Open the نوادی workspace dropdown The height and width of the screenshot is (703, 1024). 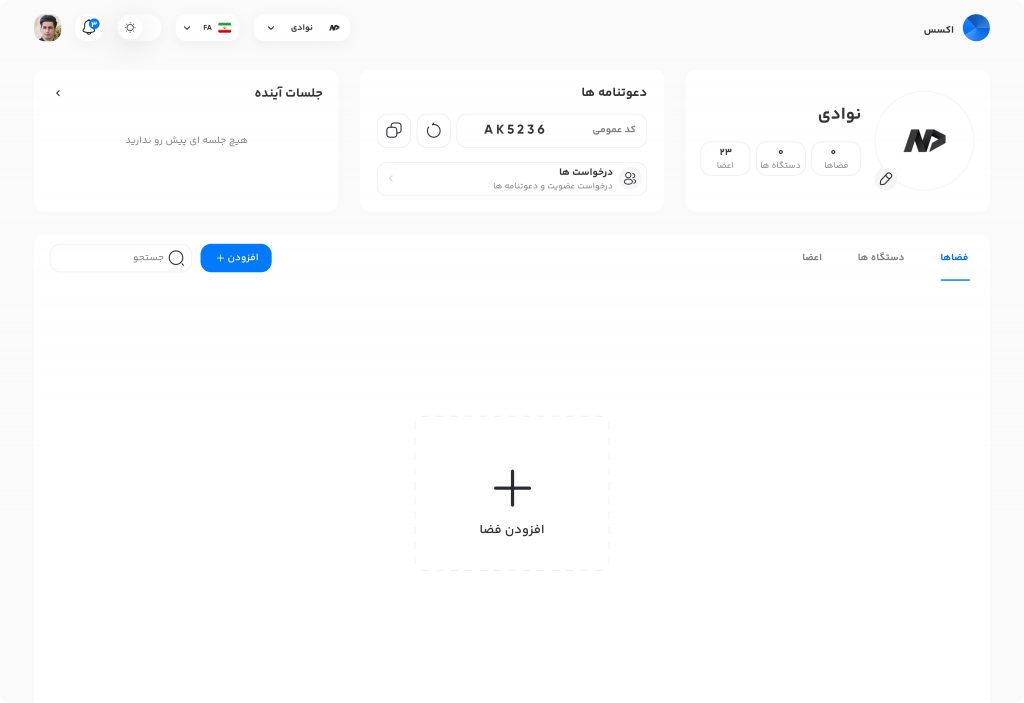tap(302, 27)
